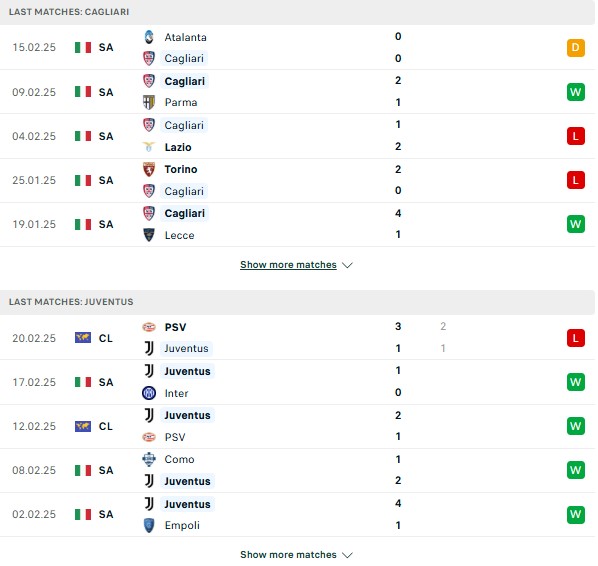Click the Como team crest icon
598x566 pixels.
click(x=149, y=459)
